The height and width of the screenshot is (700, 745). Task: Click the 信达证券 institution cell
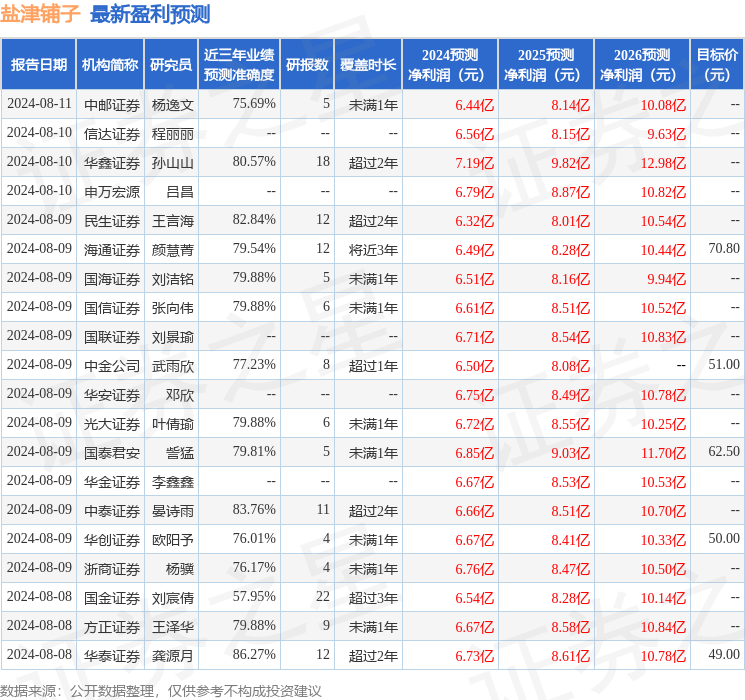pyautogui.click(x=112, y=134)
